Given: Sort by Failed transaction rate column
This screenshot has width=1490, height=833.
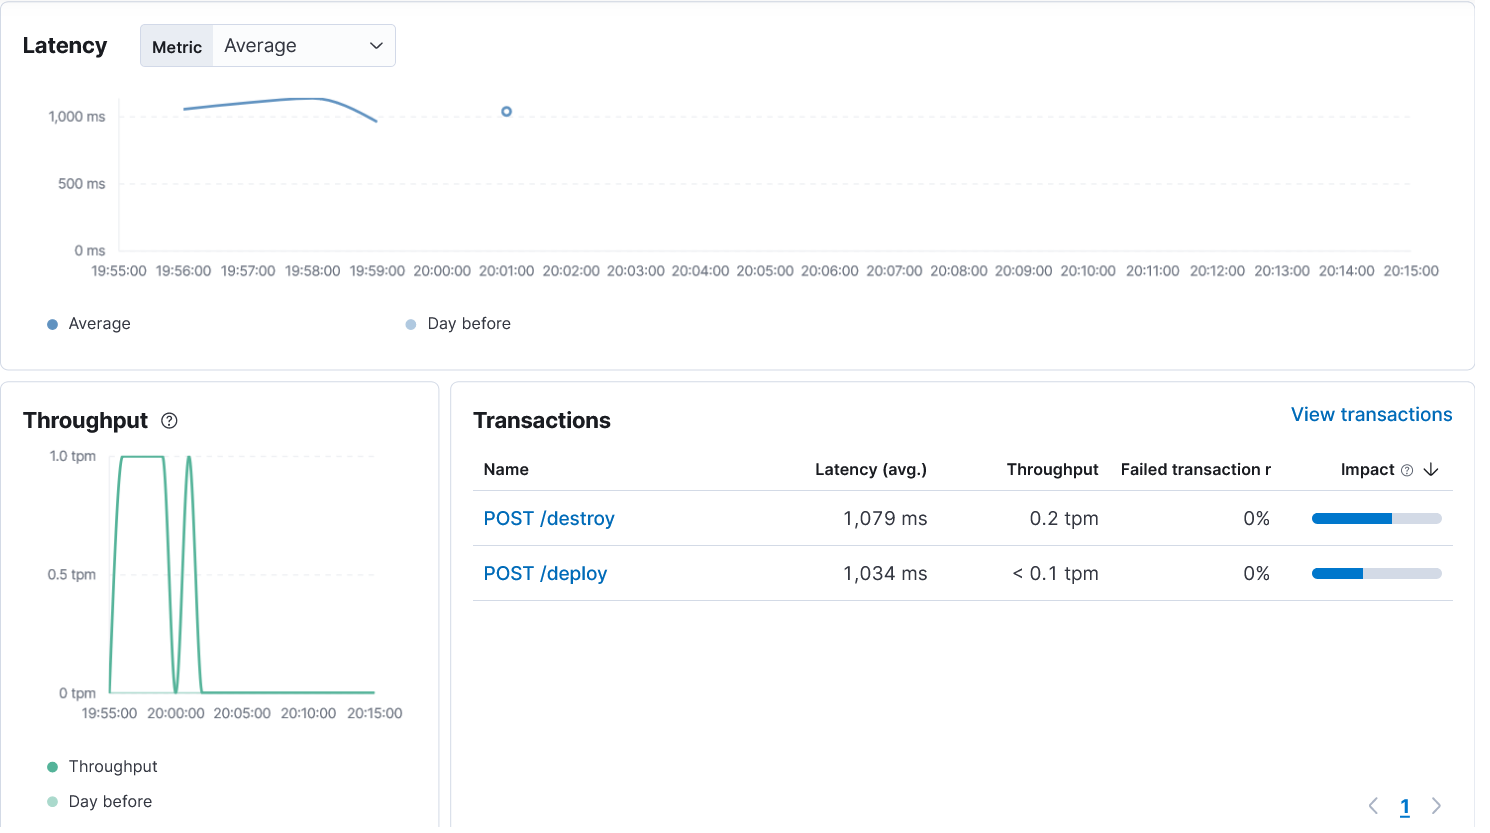Looking at the screenshot, I should 1195,470.
